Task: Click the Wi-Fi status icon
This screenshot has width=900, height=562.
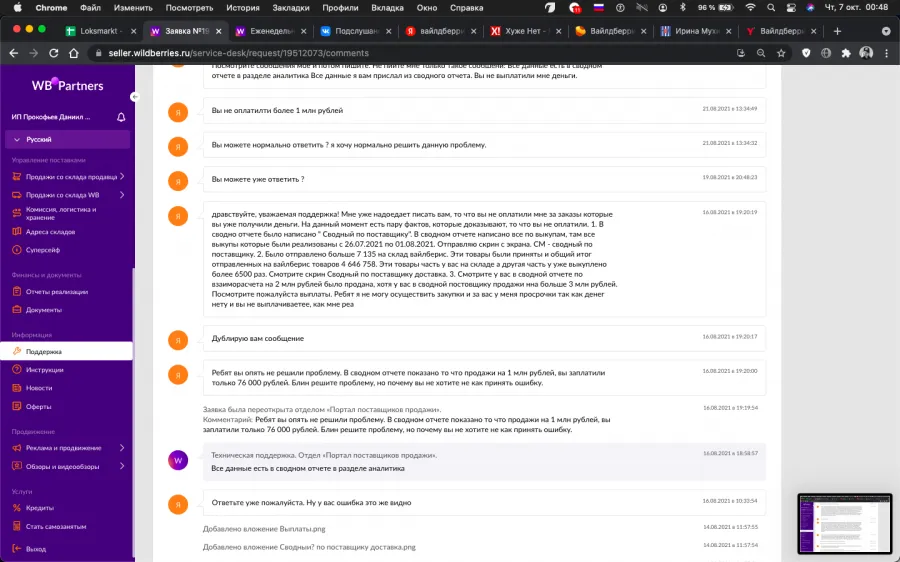Action: point(750,7)
